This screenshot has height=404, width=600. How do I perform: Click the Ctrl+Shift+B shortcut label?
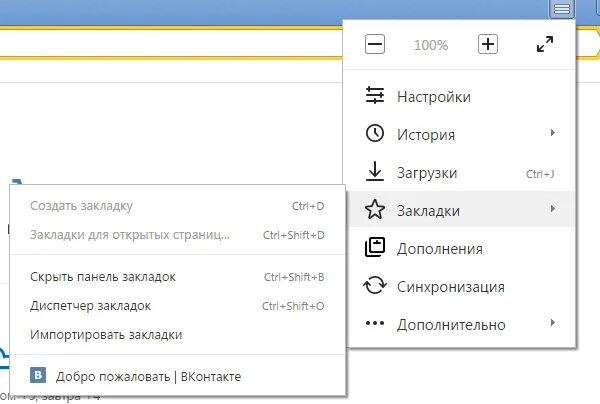pos(294,277)
